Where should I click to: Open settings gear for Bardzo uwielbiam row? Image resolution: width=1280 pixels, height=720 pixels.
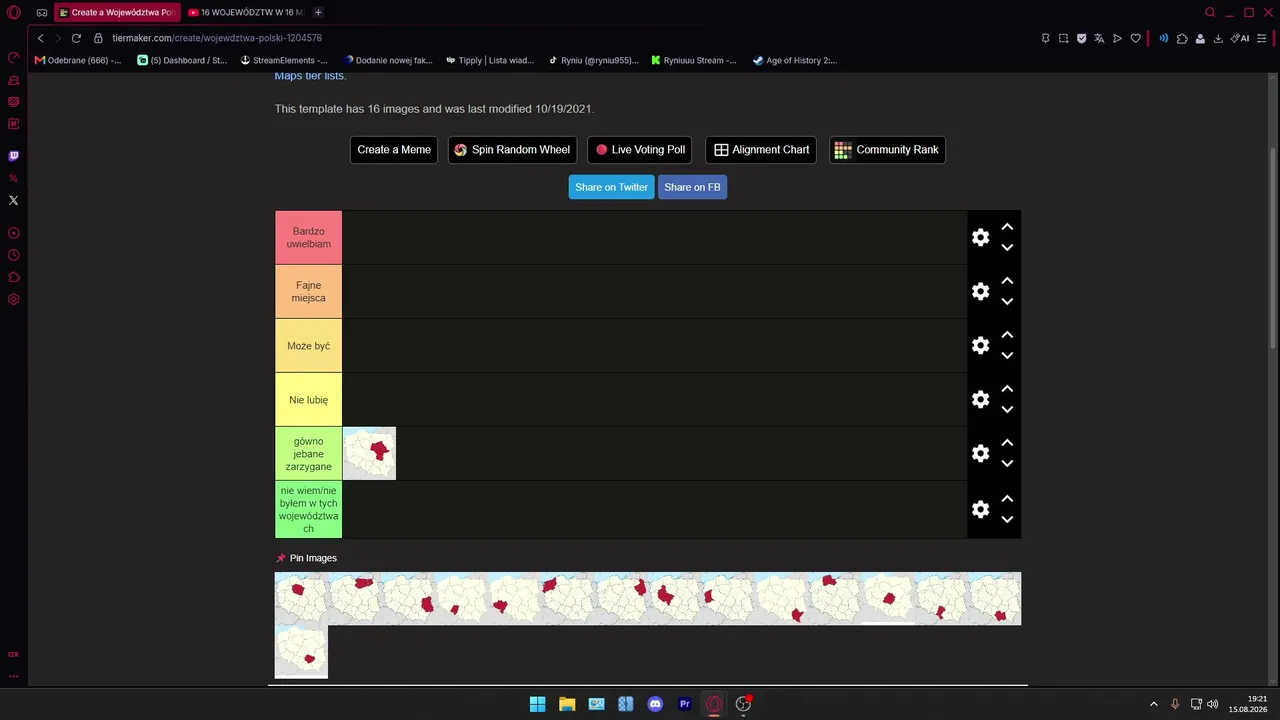(x=980, y=237)
